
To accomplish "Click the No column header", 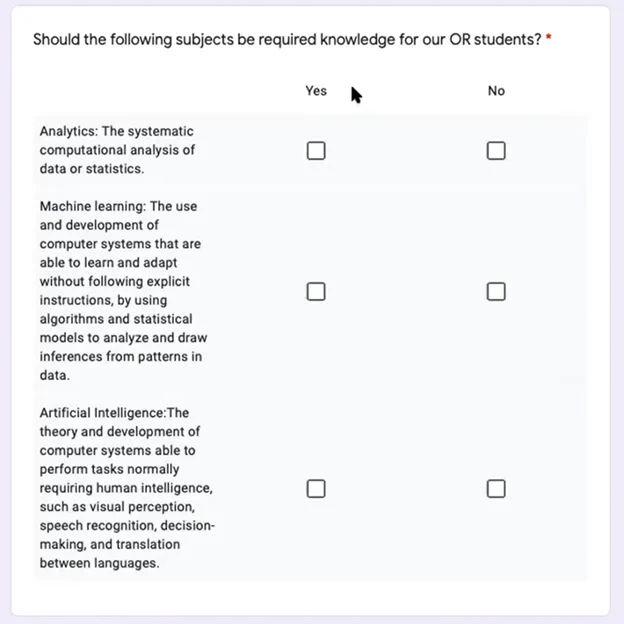I will coord(496,91).
